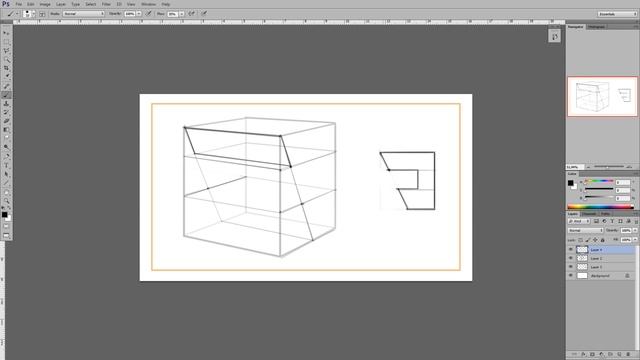
Task: Open the Opacity slider arrow in options bar
Action: click(x=139, y=13)
